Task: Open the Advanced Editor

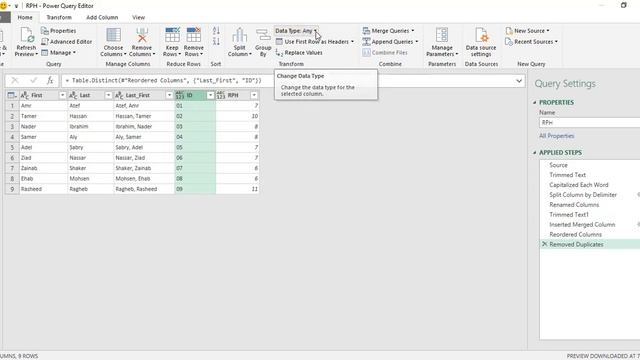Action: tap(67, 42)
